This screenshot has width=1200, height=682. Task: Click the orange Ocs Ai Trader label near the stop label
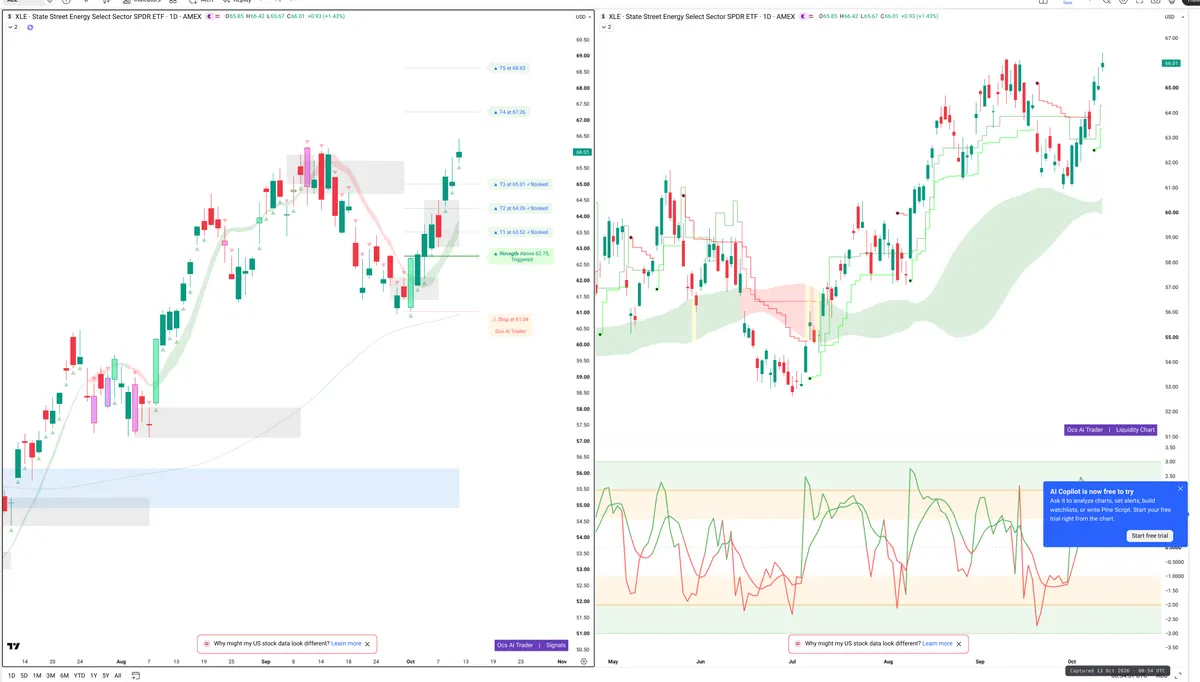pyautogui.click(x=510, y=330)
